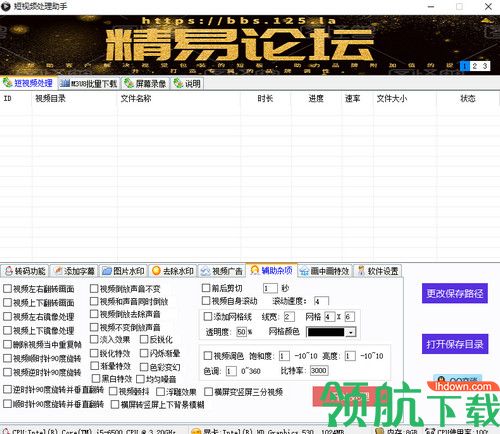Tick 视频倒放去除声音

pos(94,314)
